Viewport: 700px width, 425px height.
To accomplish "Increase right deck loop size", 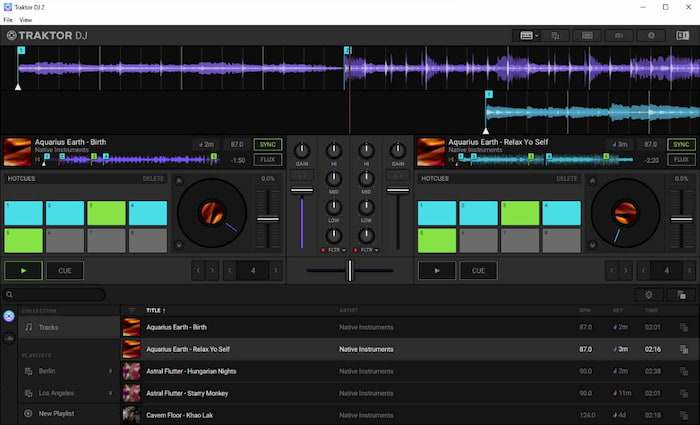I will [689, 271].
